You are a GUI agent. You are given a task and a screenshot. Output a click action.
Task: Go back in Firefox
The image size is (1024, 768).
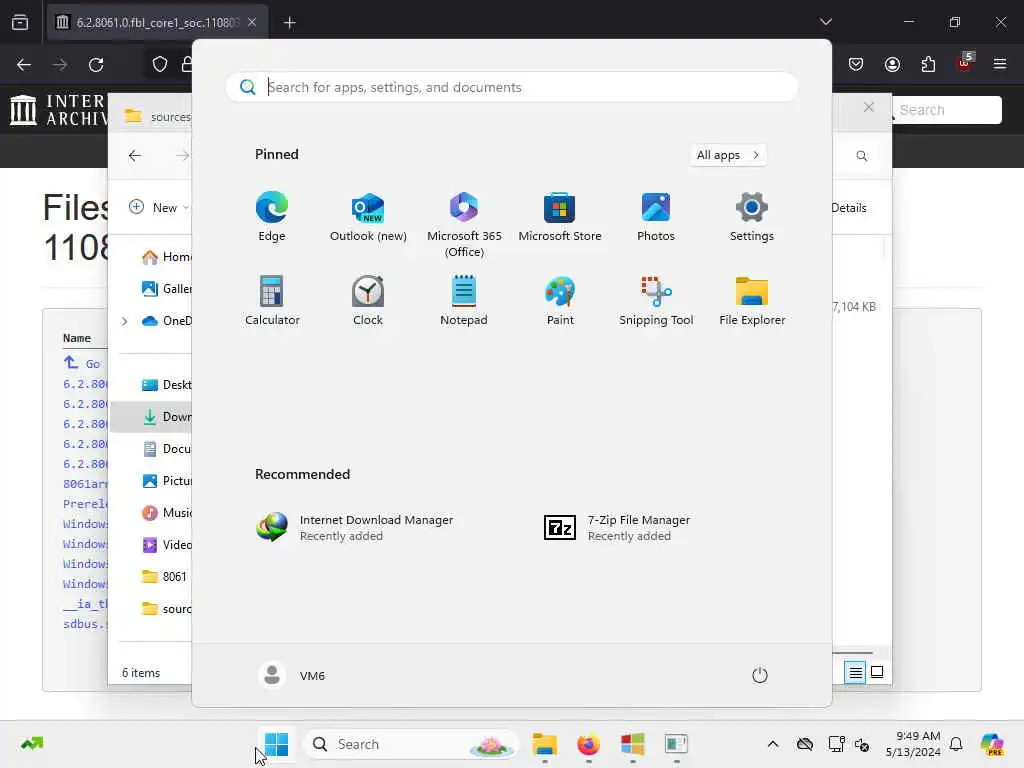[24, 64]
